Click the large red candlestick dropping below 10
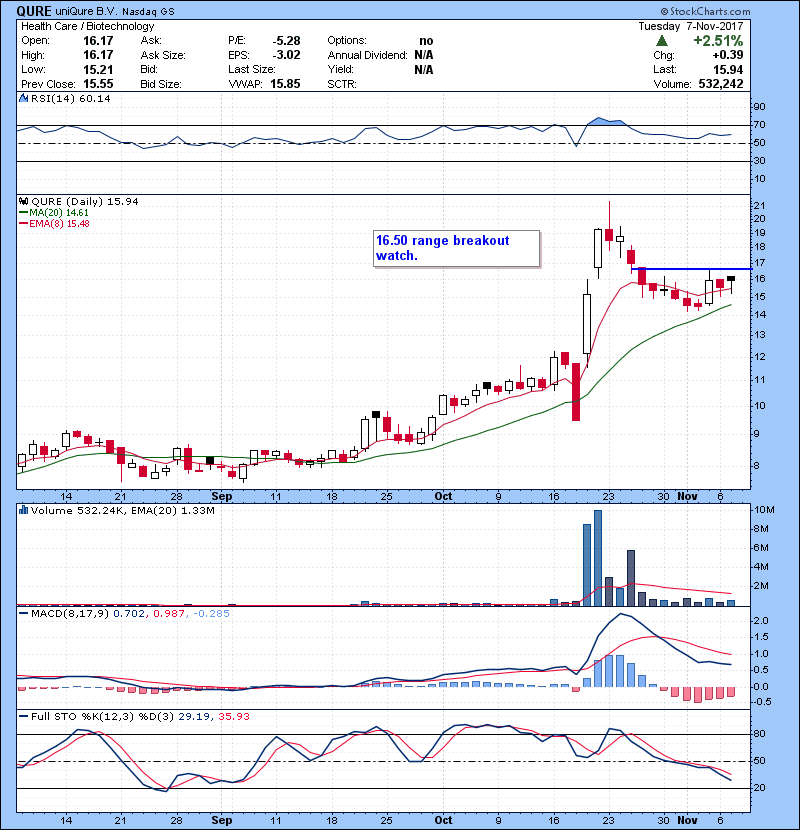The image size is (800, 830). coord(576,392)
